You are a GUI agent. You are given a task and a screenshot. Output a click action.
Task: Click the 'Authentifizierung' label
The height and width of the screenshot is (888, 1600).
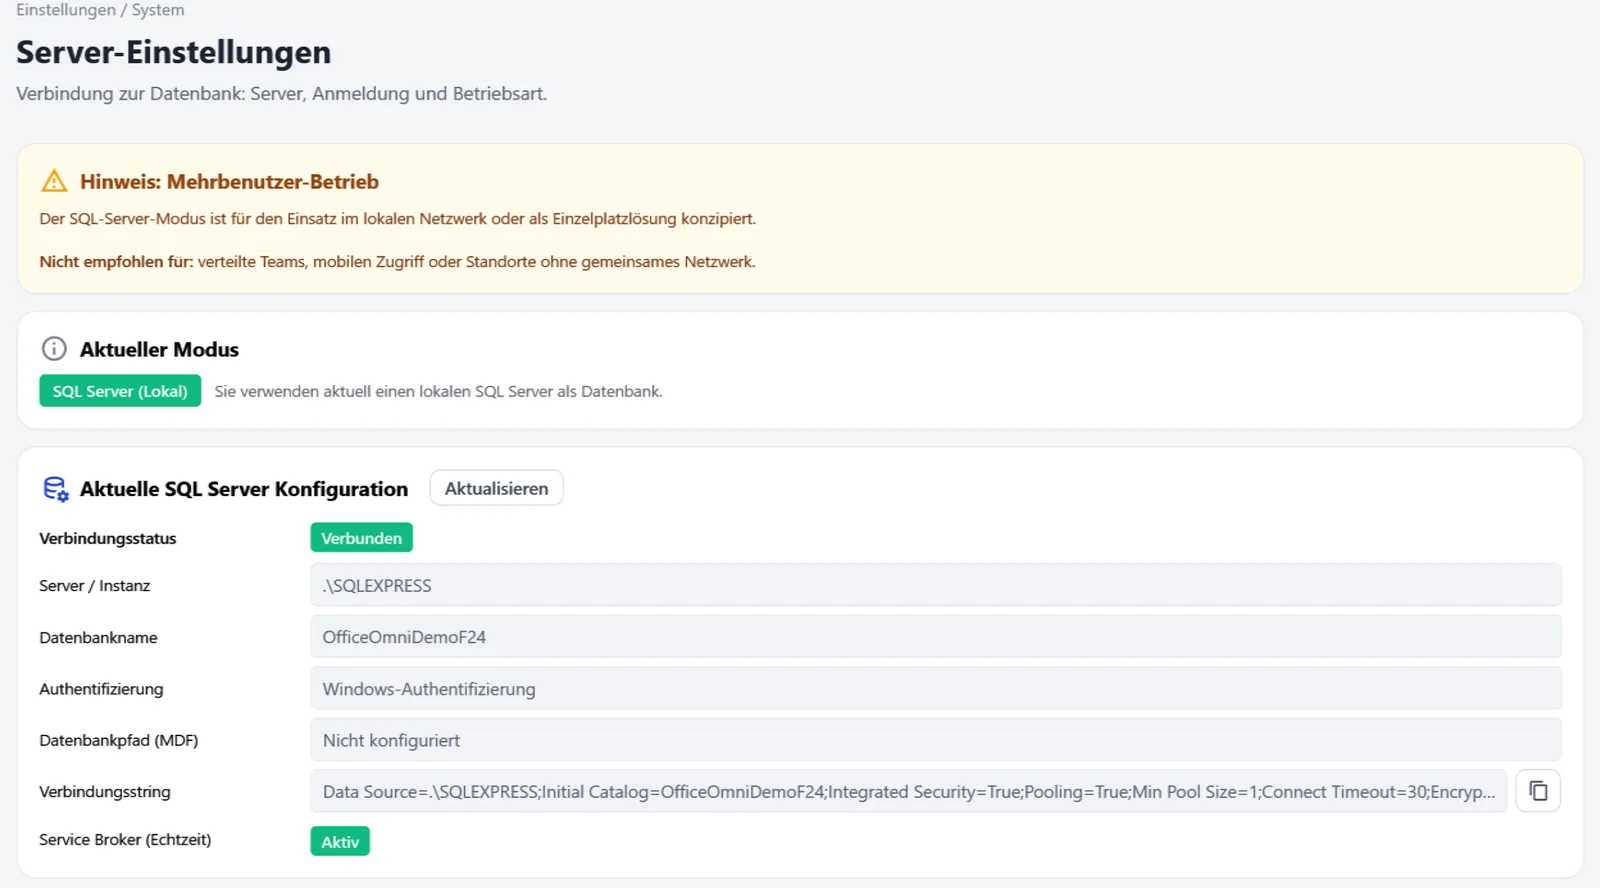[101, 689]
